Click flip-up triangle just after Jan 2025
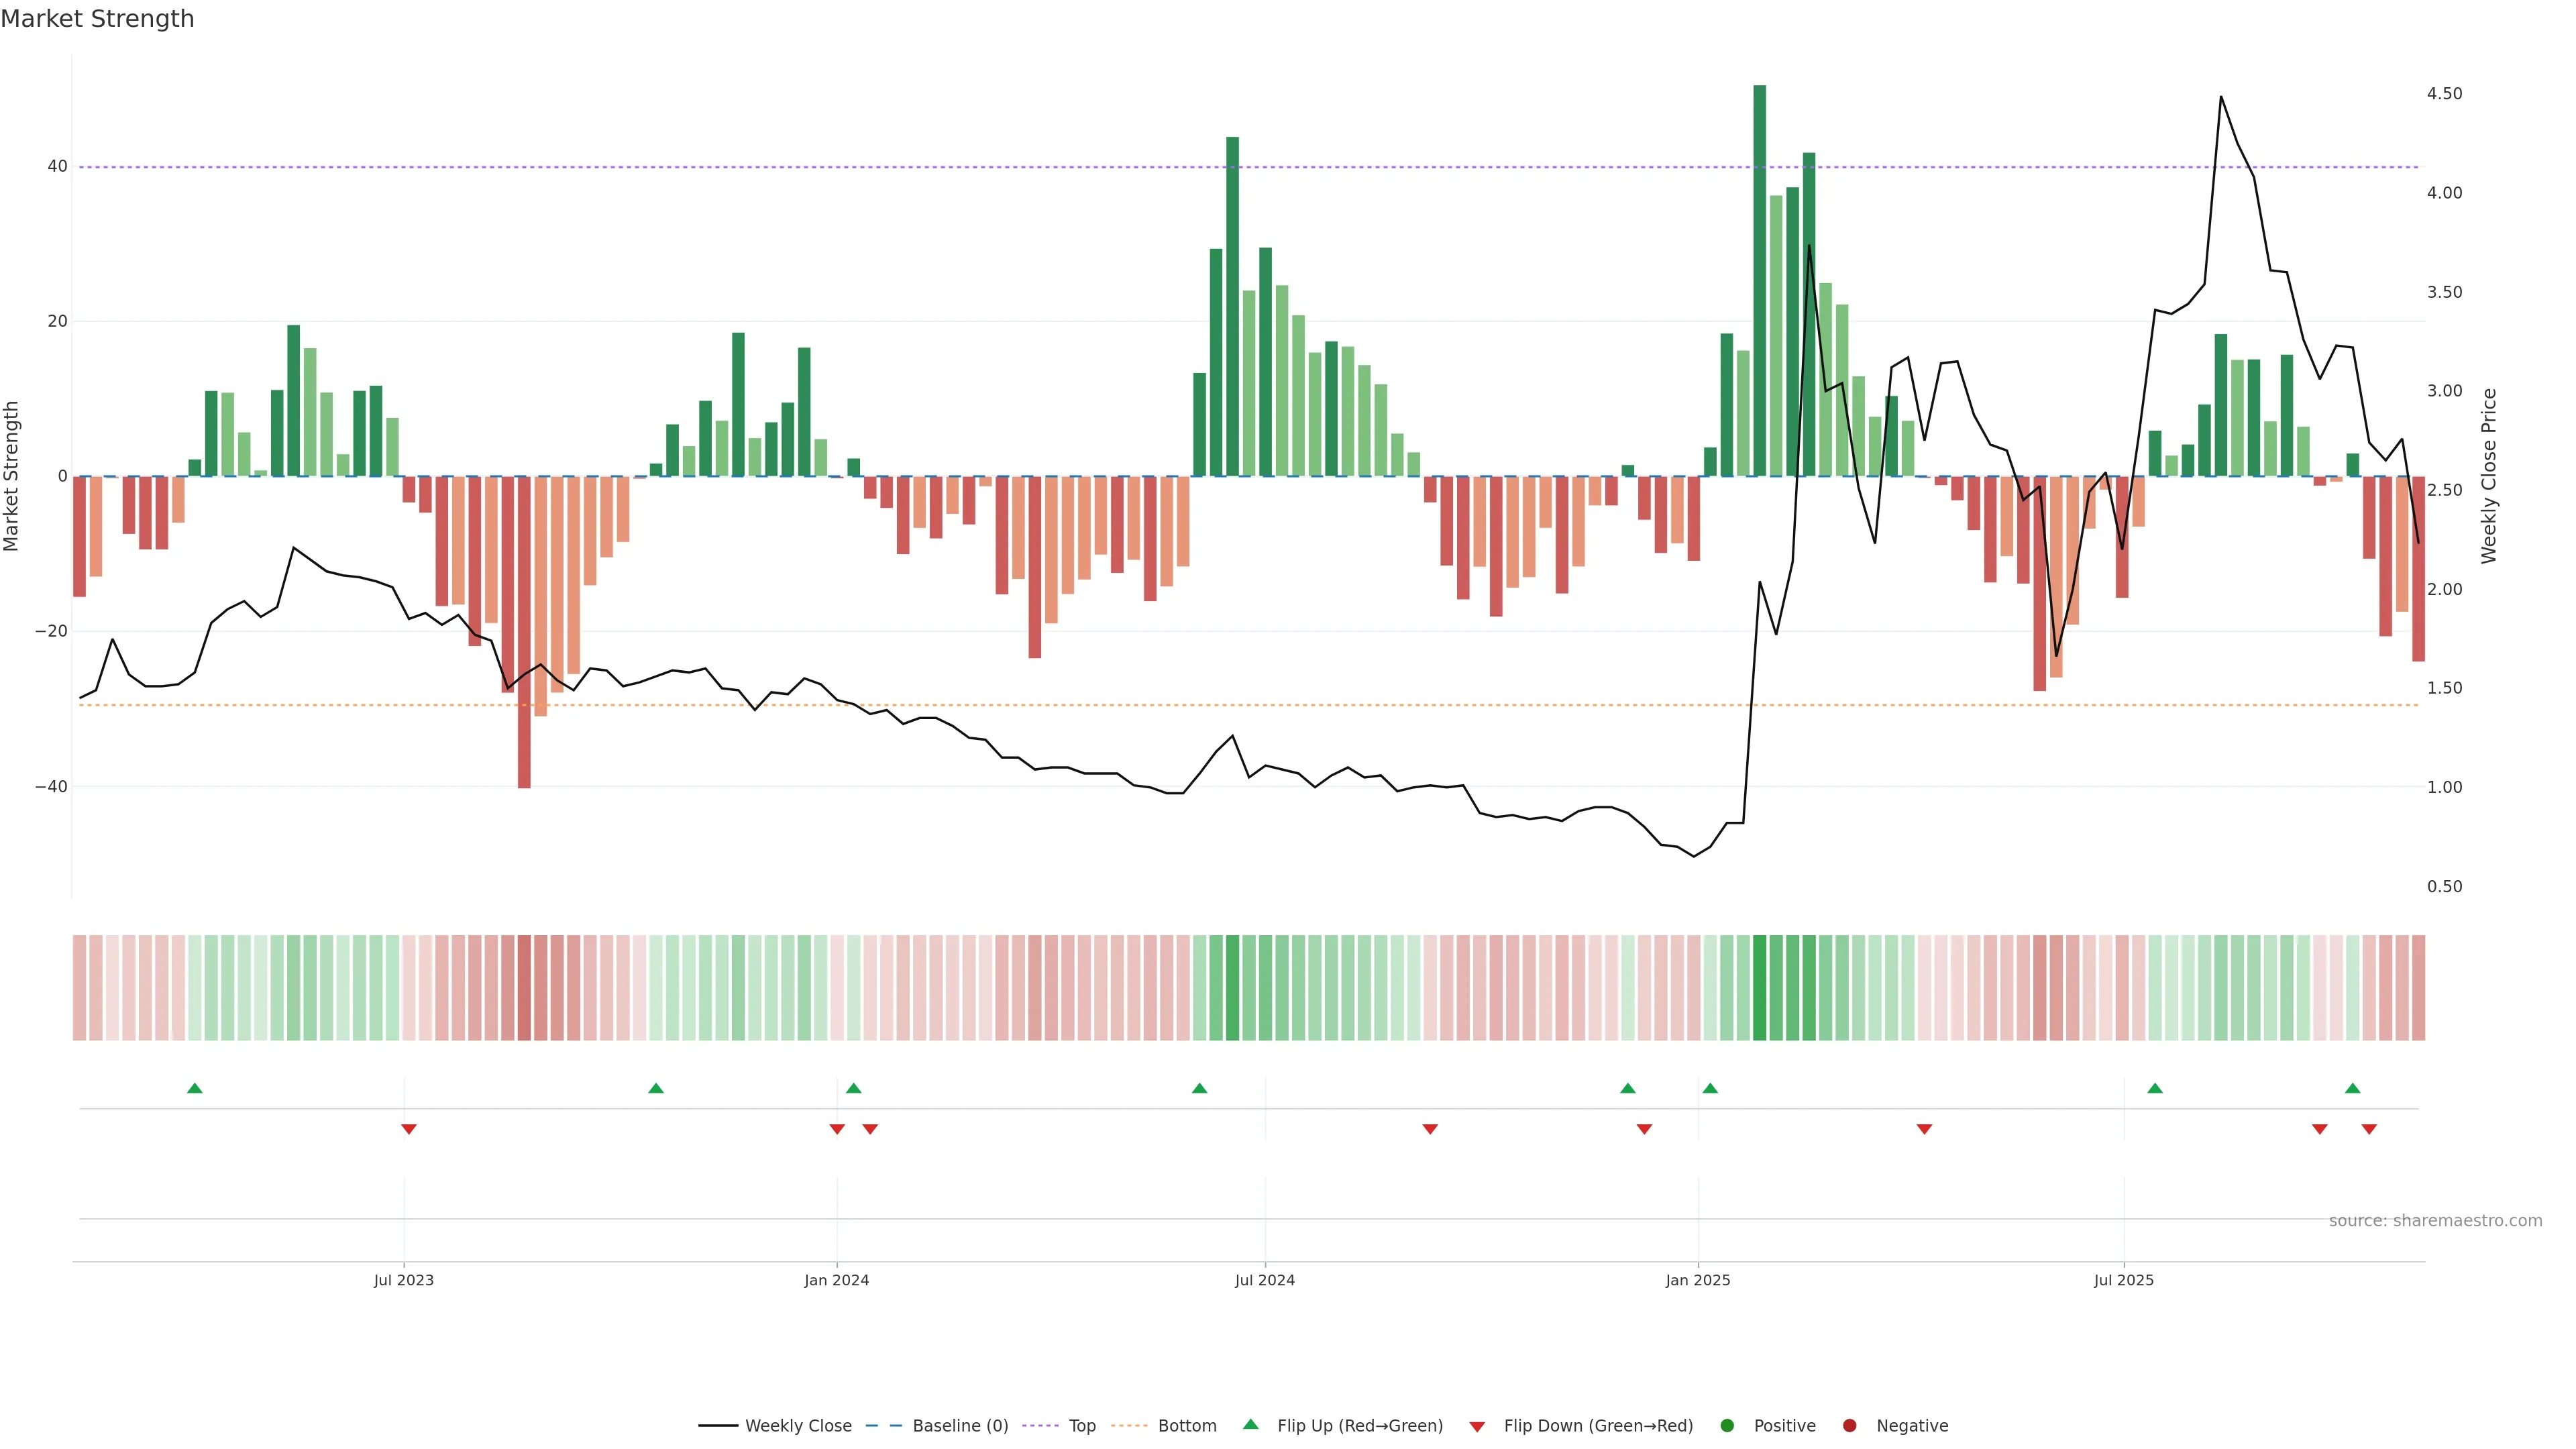 tap(1710, 1088)
